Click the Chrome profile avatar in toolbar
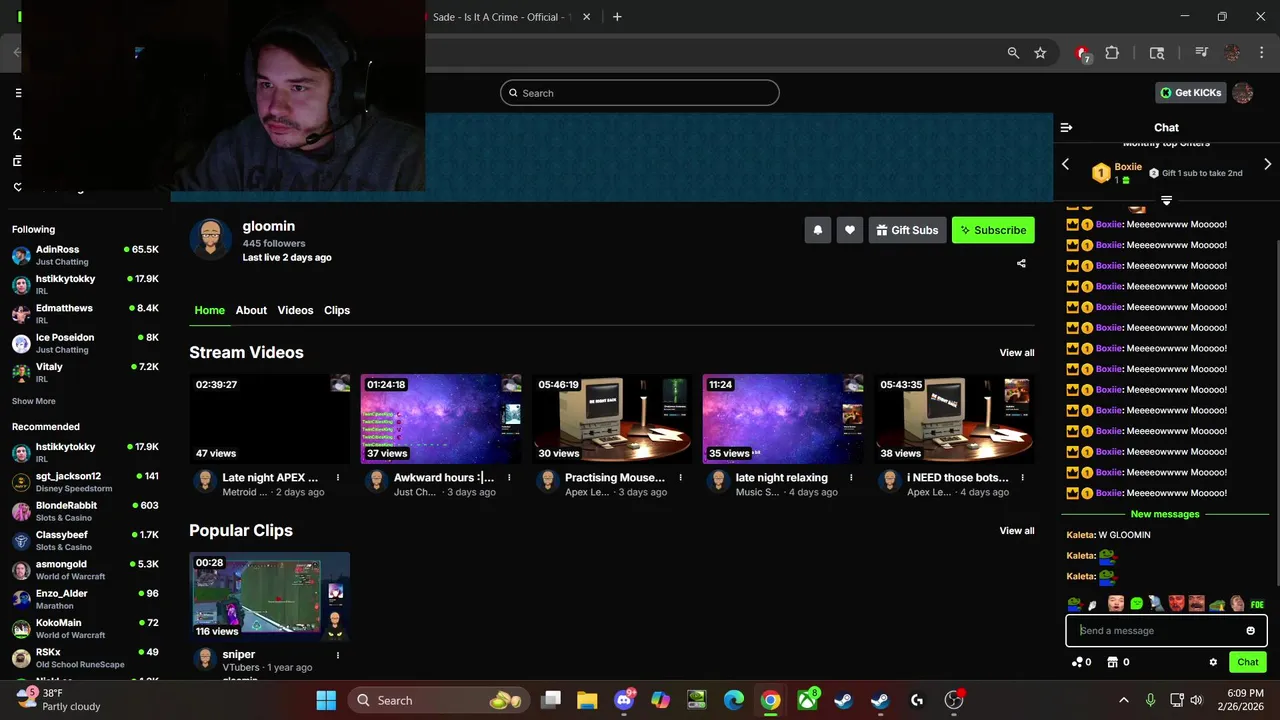 [1232, 53]
